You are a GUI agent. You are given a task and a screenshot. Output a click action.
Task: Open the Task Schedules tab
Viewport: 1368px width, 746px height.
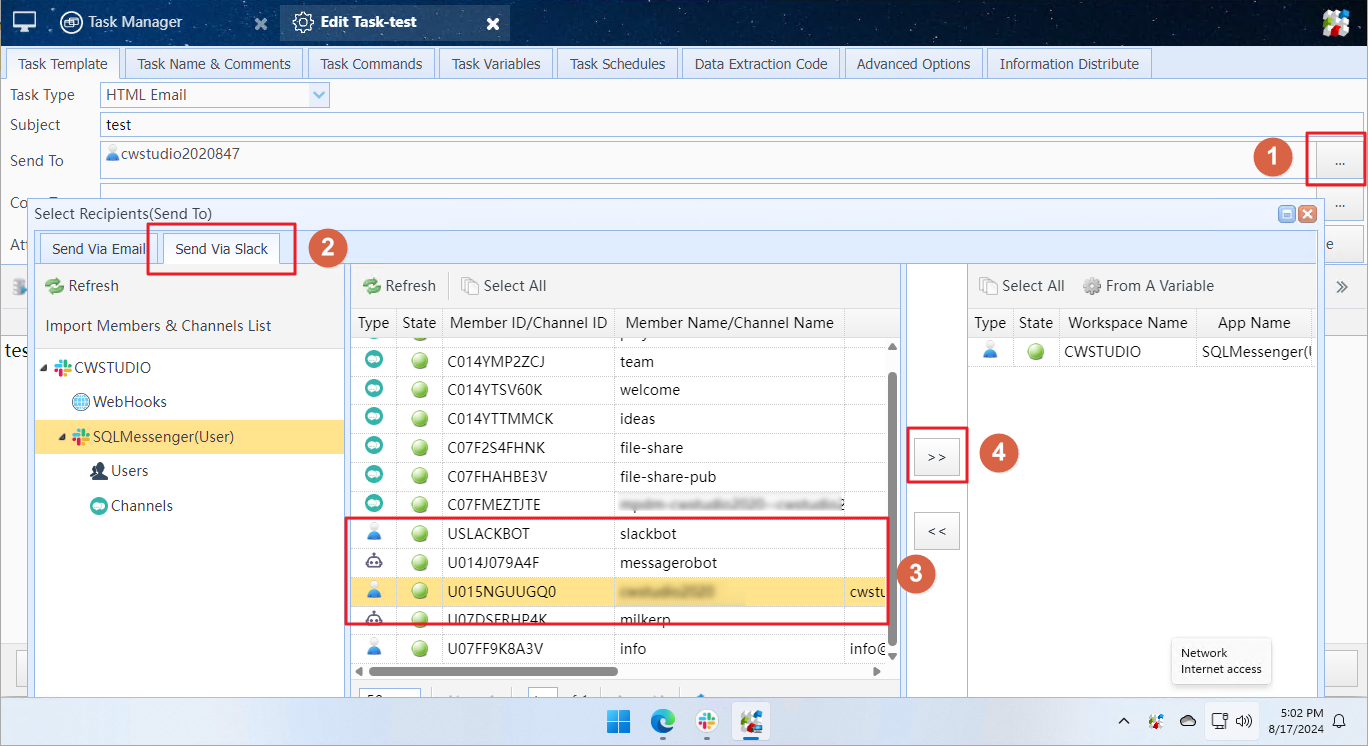617,64
